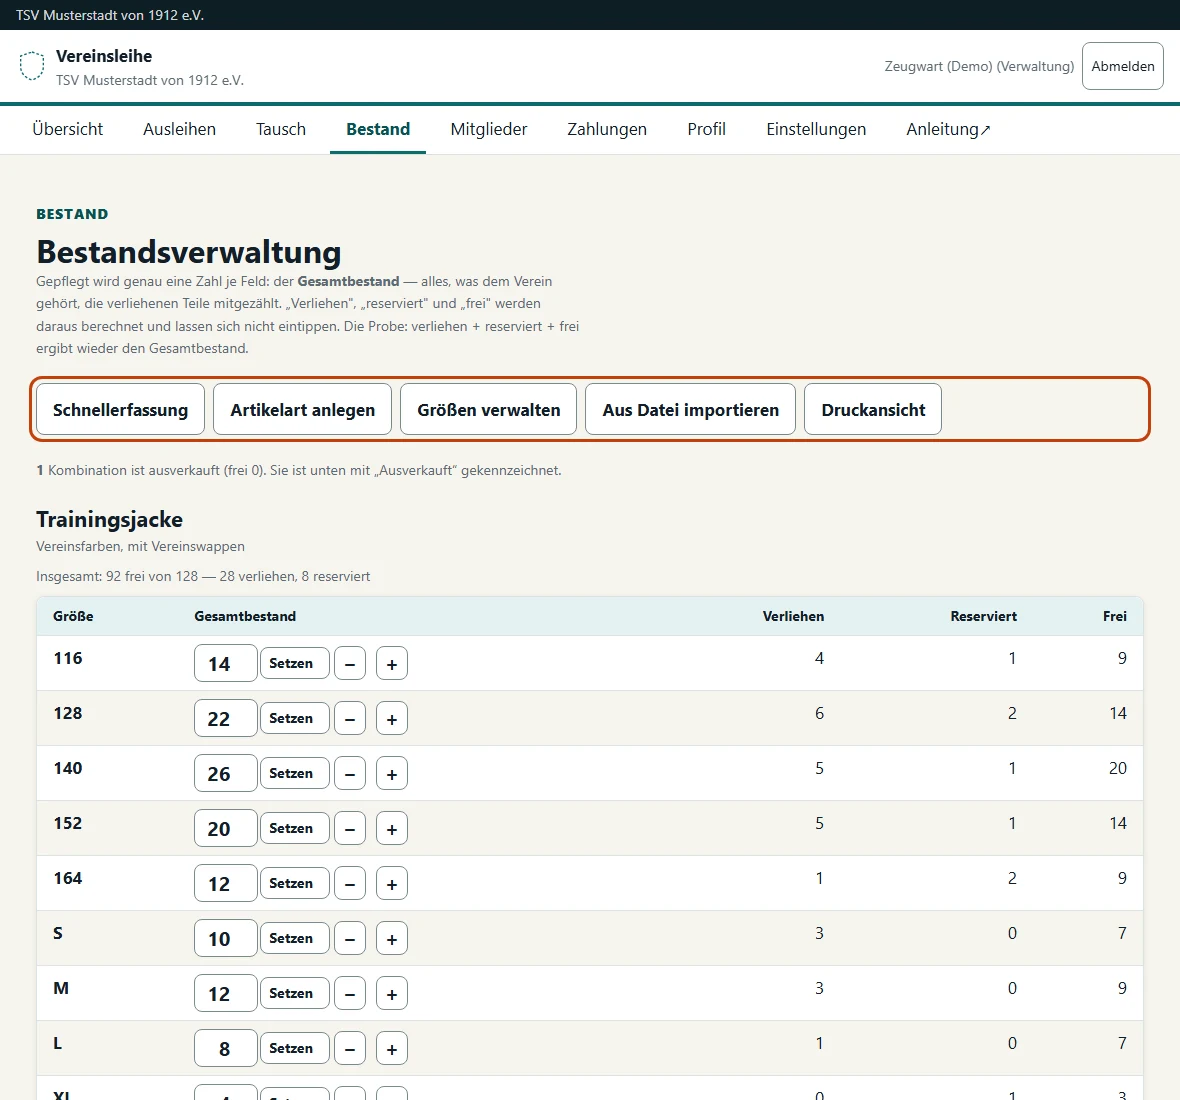Click Setzen in the M row
Screen dimensions: 1180x1100
pos(294,992)
